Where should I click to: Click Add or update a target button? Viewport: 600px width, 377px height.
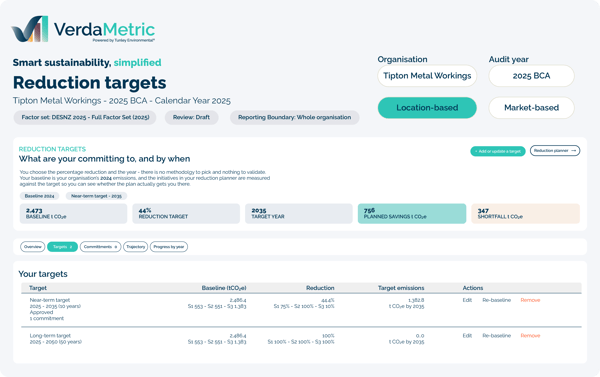point(497,151)
